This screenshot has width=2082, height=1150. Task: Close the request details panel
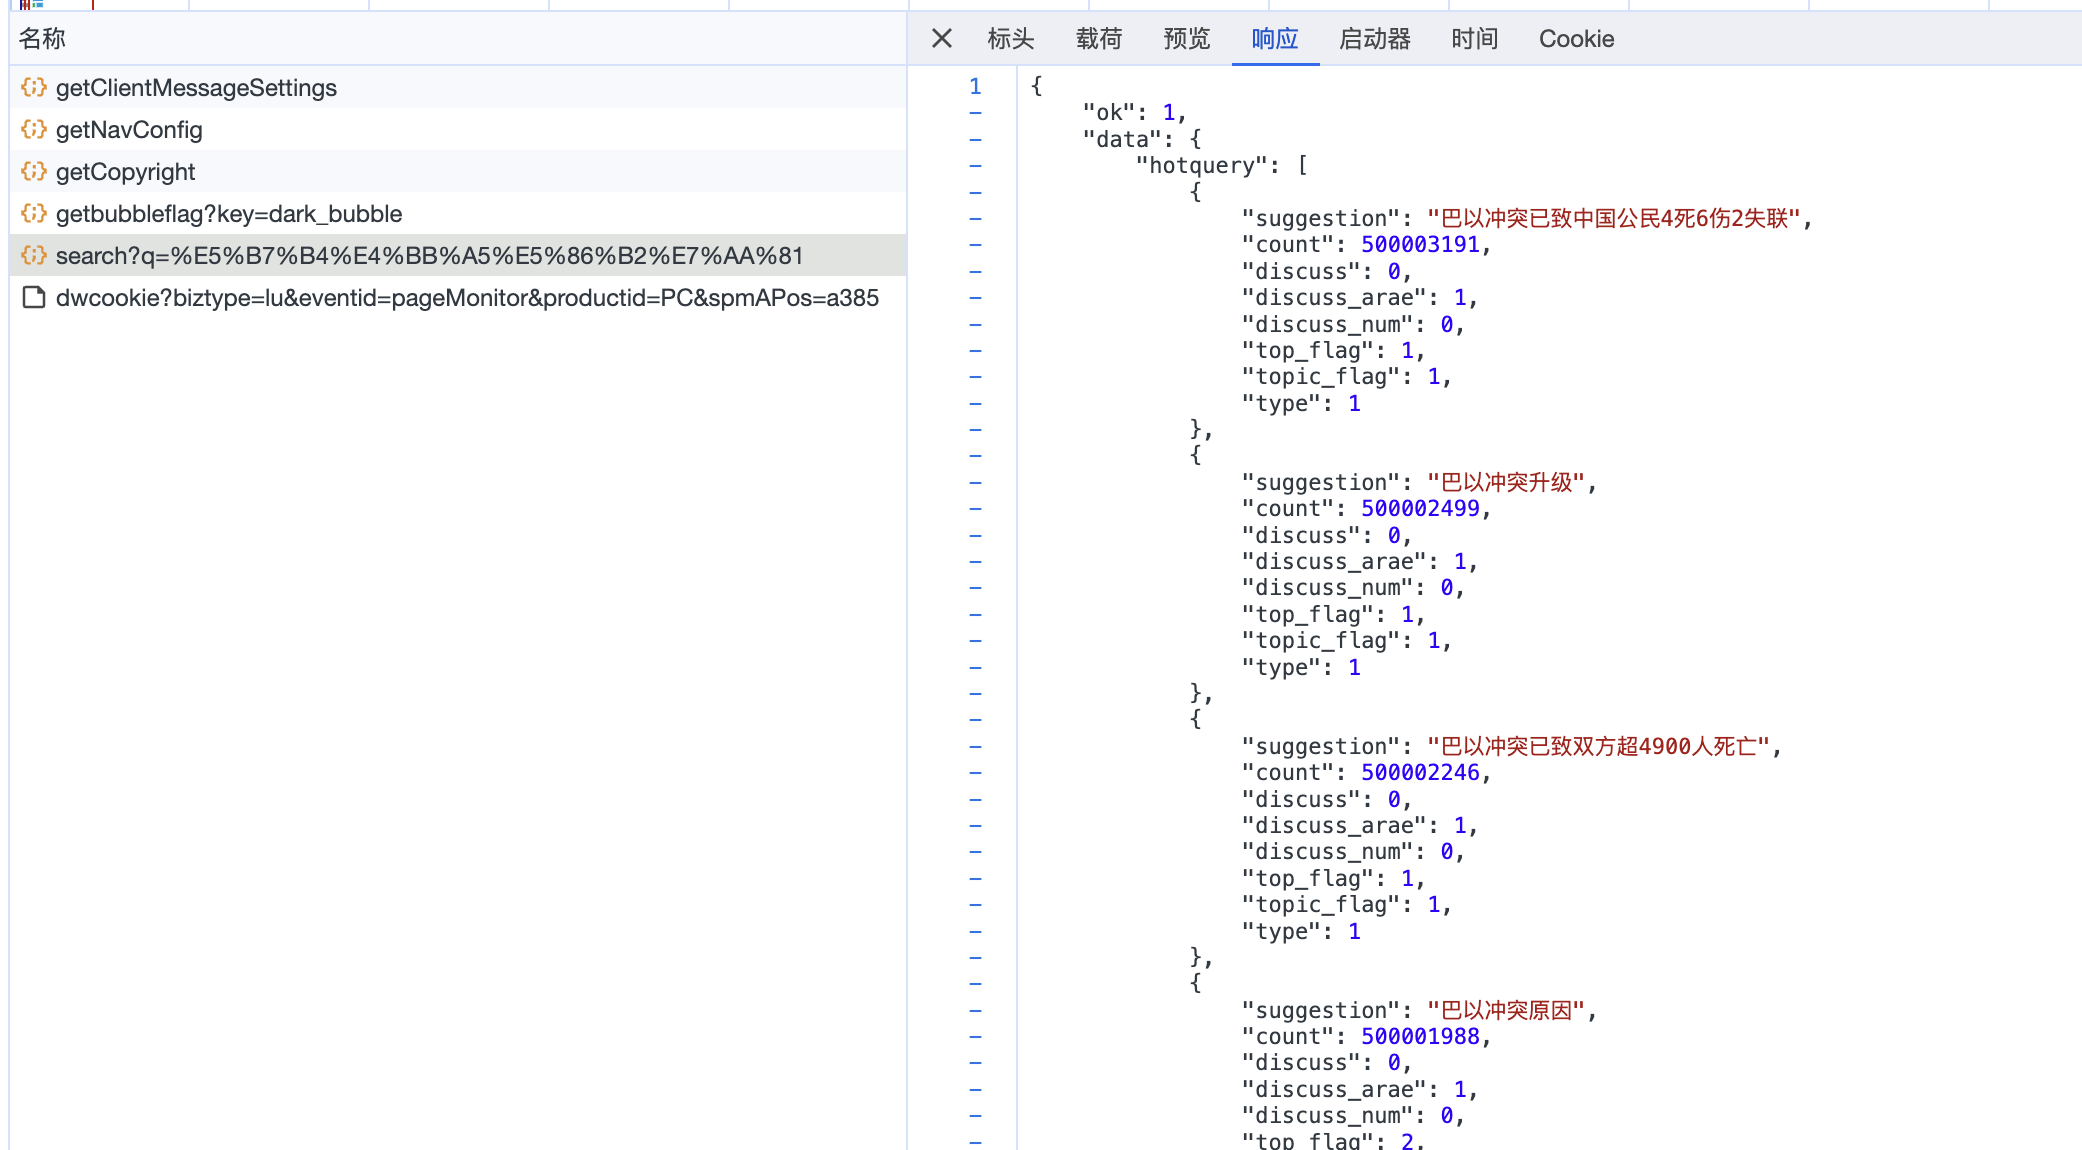tap(941, 39)
